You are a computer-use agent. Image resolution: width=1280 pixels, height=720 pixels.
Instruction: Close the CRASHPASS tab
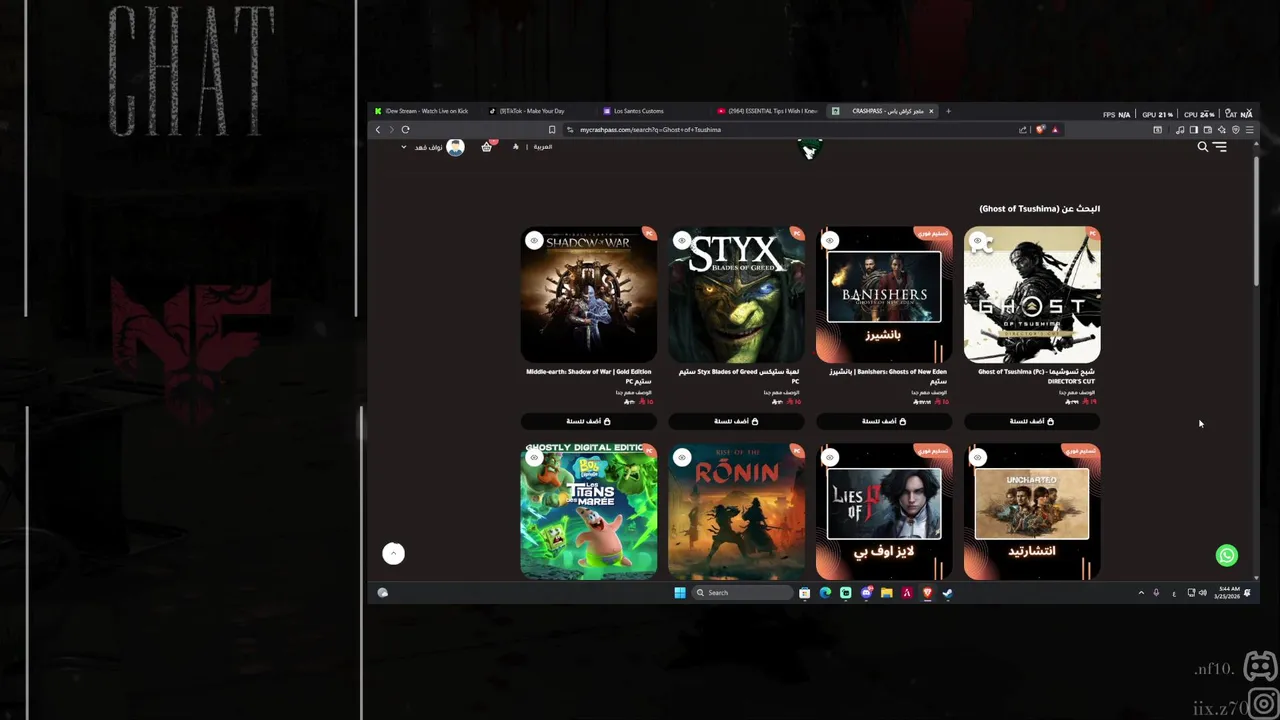931,111
